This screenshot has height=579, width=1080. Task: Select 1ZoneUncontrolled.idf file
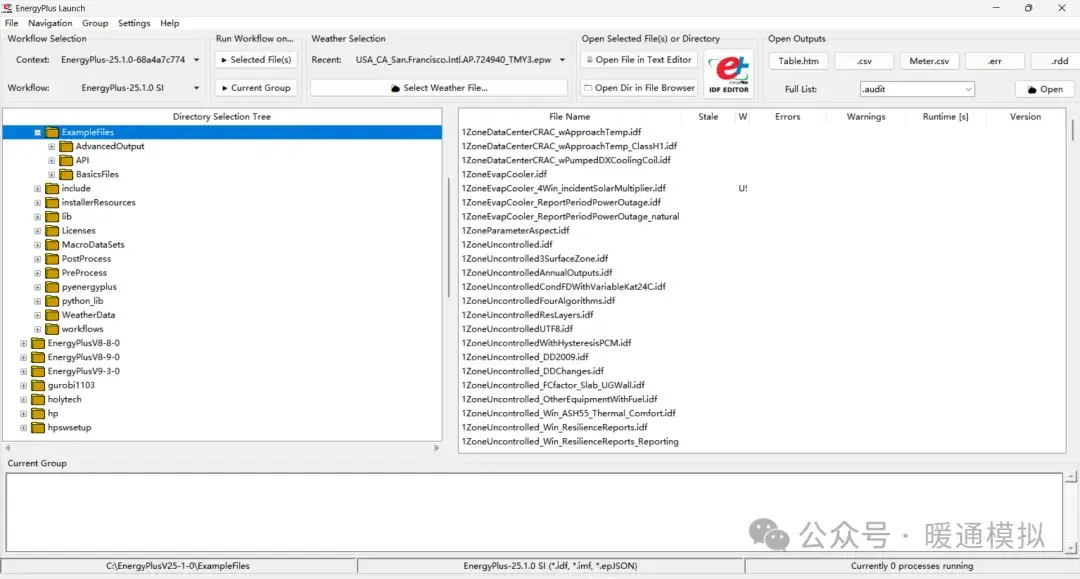(x=507, y=244)
